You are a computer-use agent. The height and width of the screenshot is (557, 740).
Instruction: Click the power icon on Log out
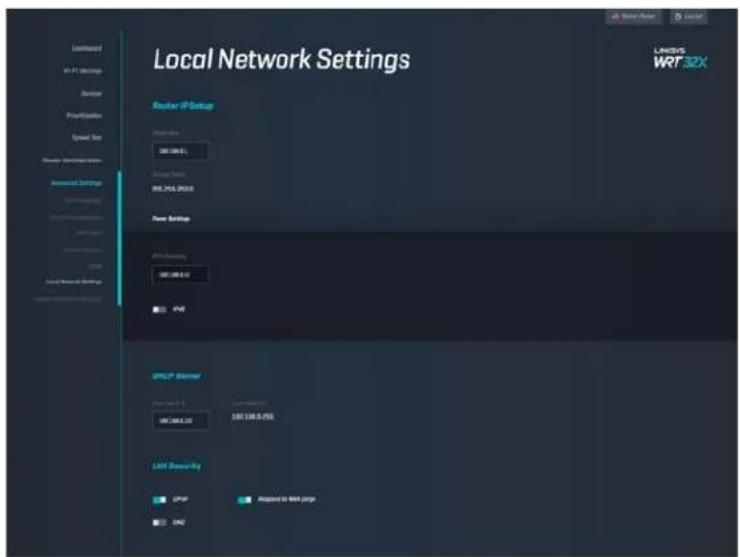678,17
